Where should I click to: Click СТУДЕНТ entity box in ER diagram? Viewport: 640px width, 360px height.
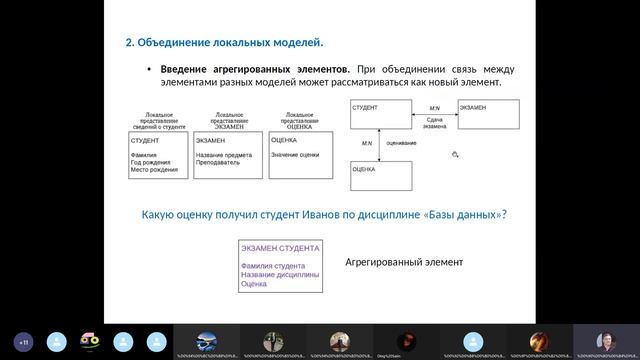click(381, 114)
